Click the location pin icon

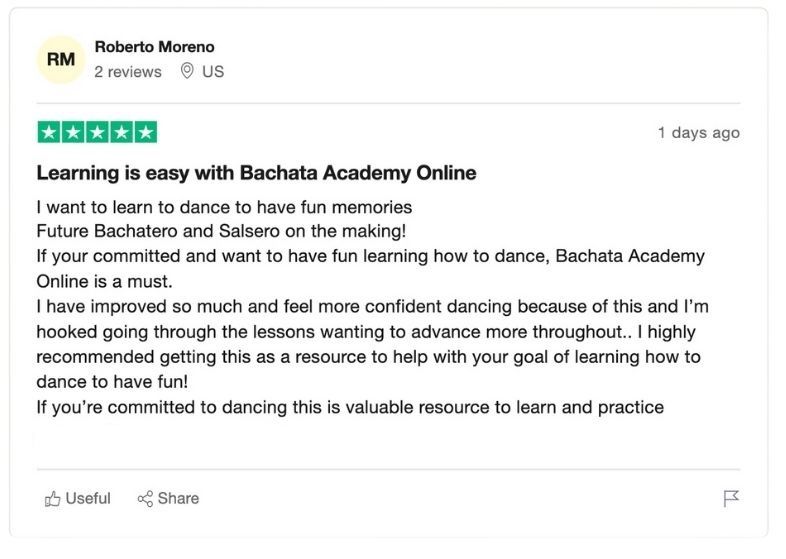[x=186, y=72]
